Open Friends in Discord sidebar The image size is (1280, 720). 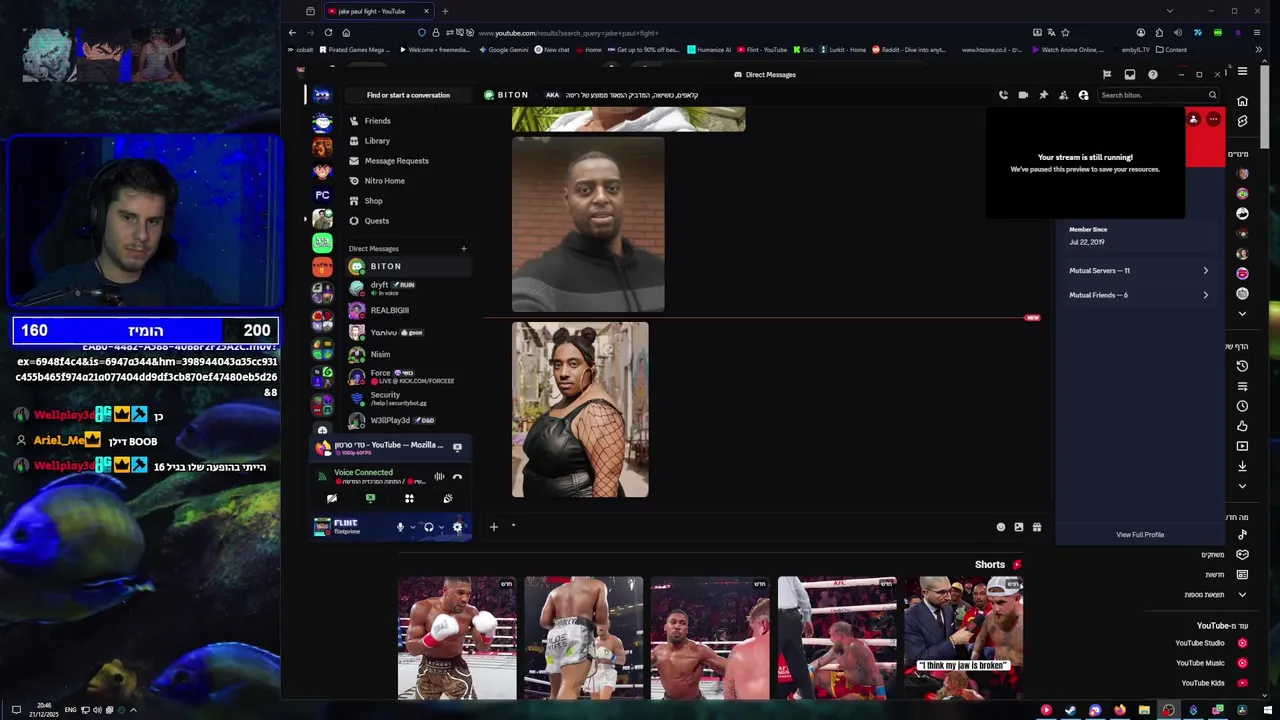tap(408, 121)
